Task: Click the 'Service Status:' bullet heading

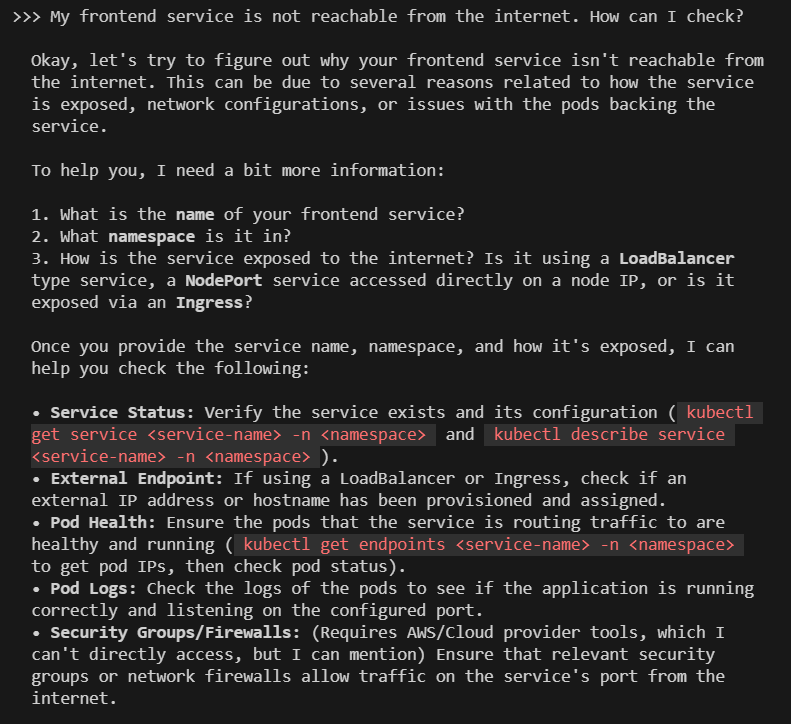Action: coord(122,413)
